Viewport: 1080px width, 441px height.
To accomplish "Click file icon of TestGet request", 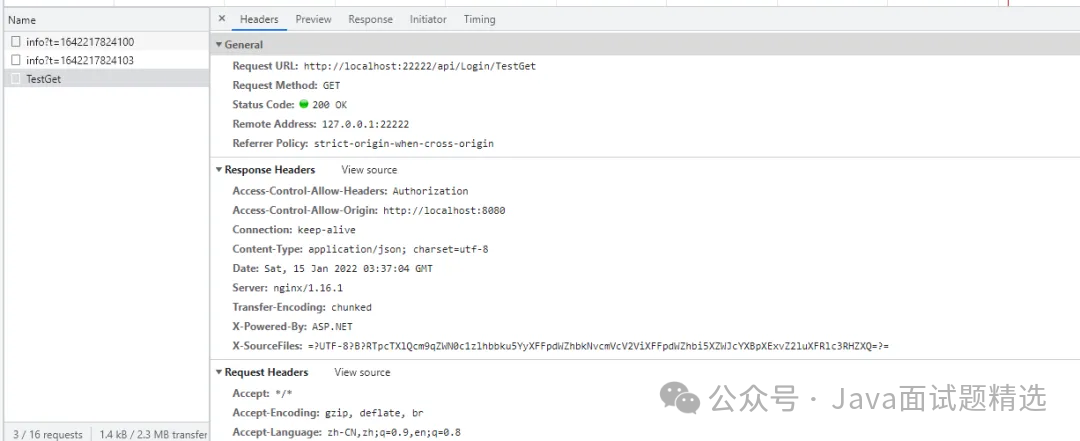I will pos(16,79).
